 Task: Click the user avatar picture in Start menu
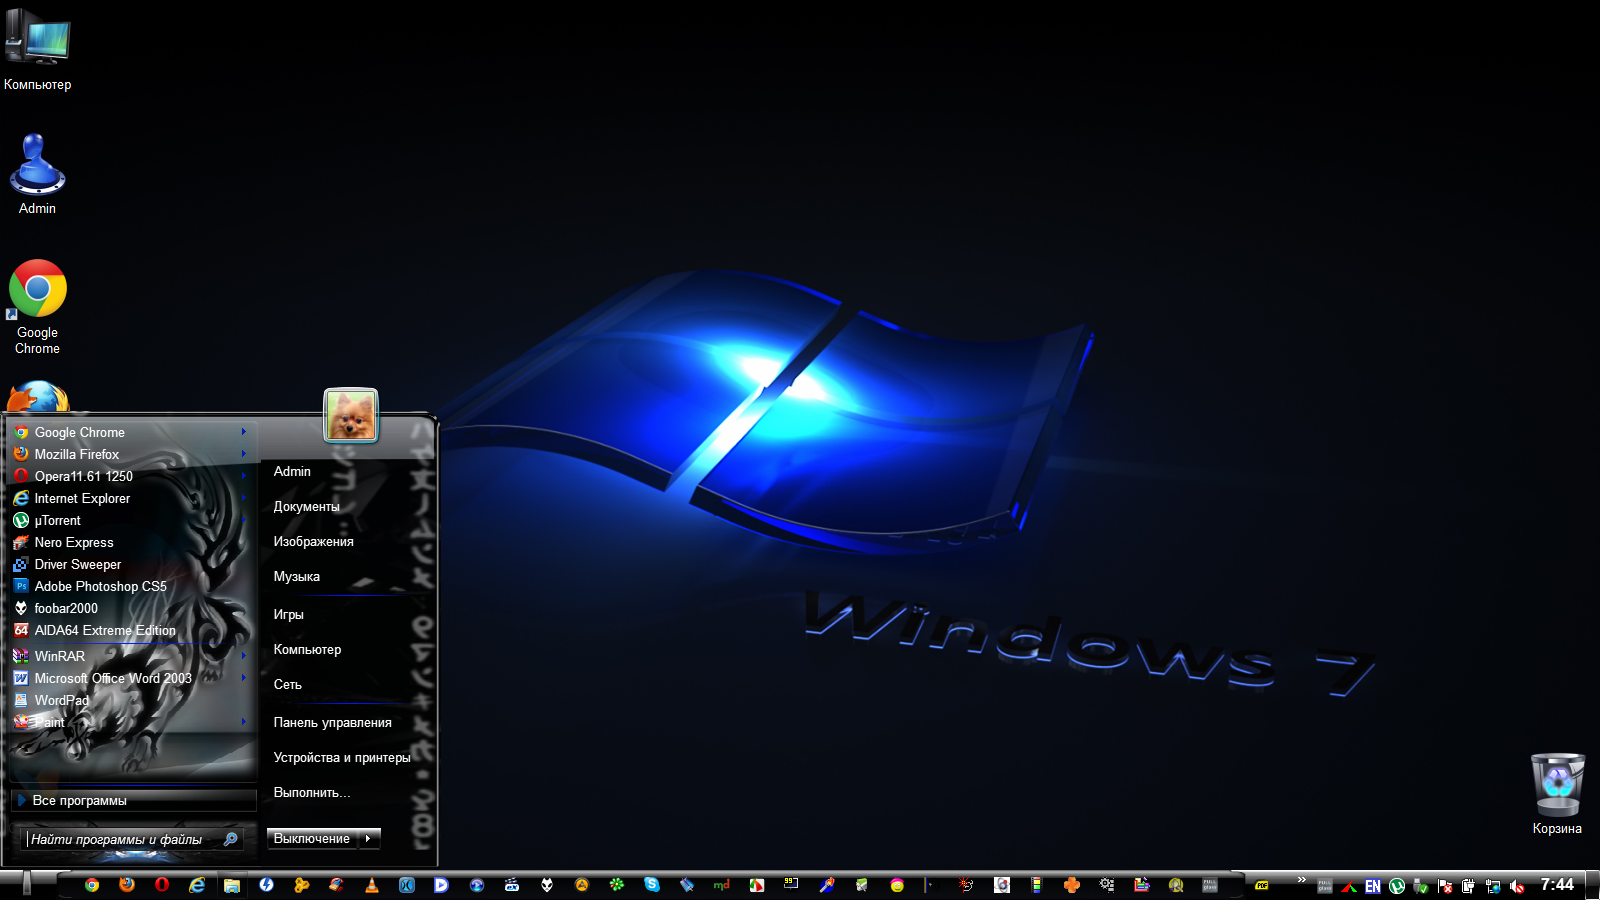pyautogui.click(x=351, y=415)
